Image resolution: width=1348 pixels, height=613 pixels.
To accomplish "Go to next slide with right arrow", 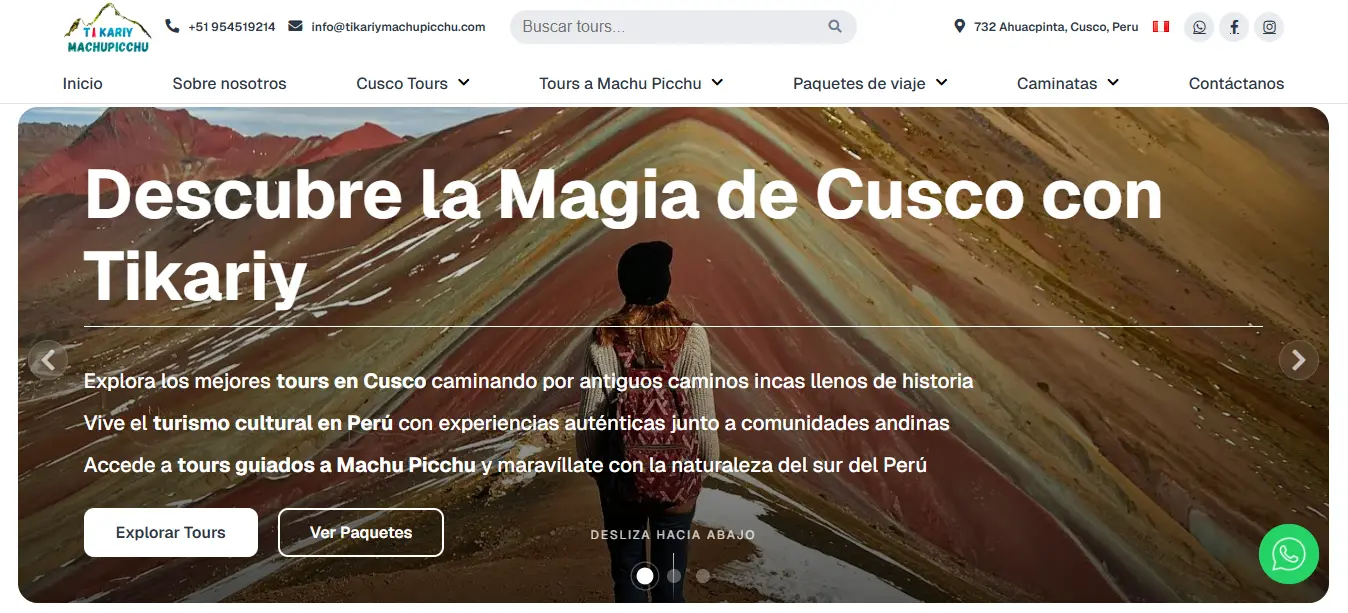I will pyautogui.click(x=1298, y=360).
